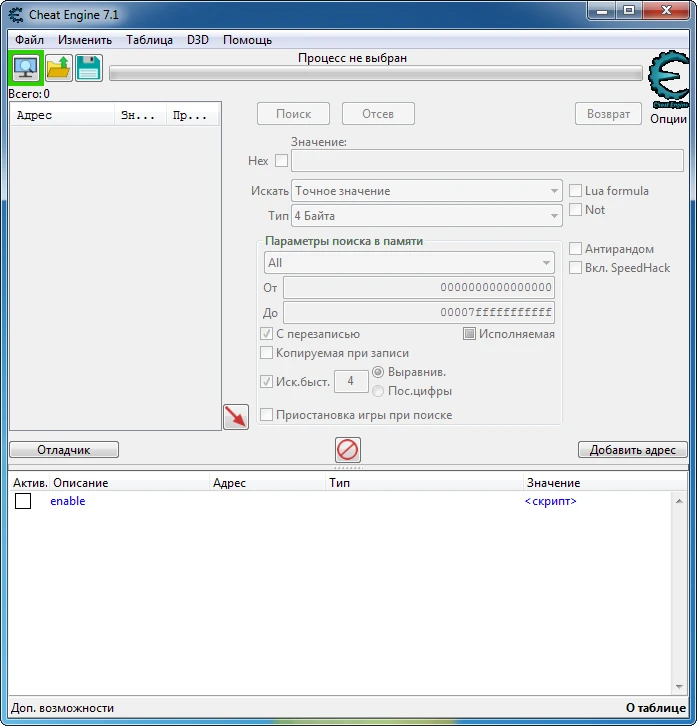Viewport: 697px width, 726px height.
Task: Click red arrow to copy addresses down
Action: click(x=236, y=417)
